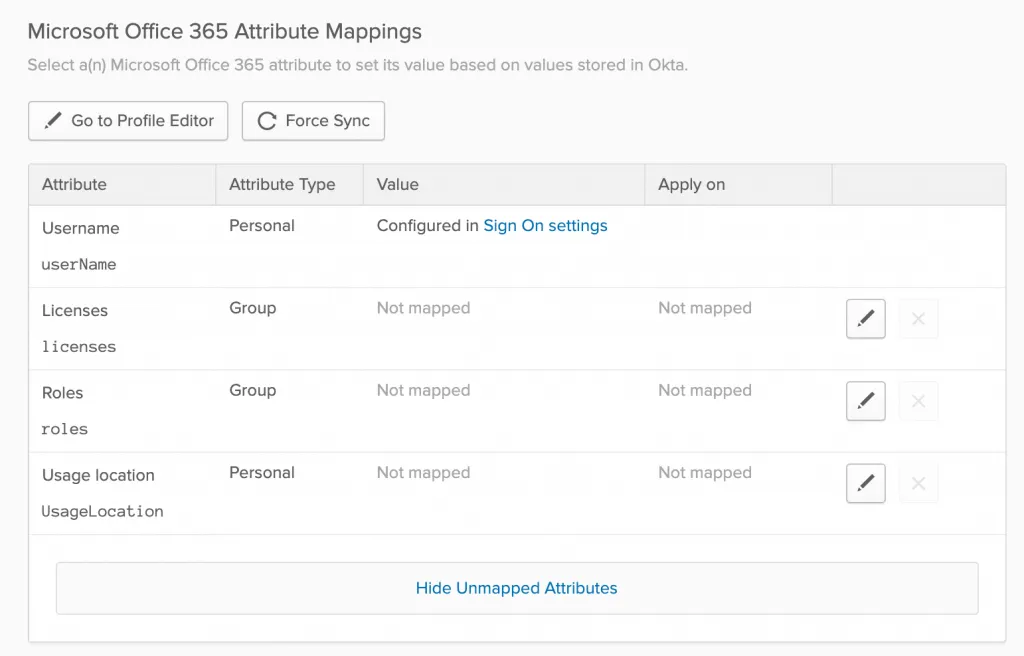Click the Attribute Type column header
Image resolution: width=1024 pixels, height=656 pixels.
coord(282,185)
